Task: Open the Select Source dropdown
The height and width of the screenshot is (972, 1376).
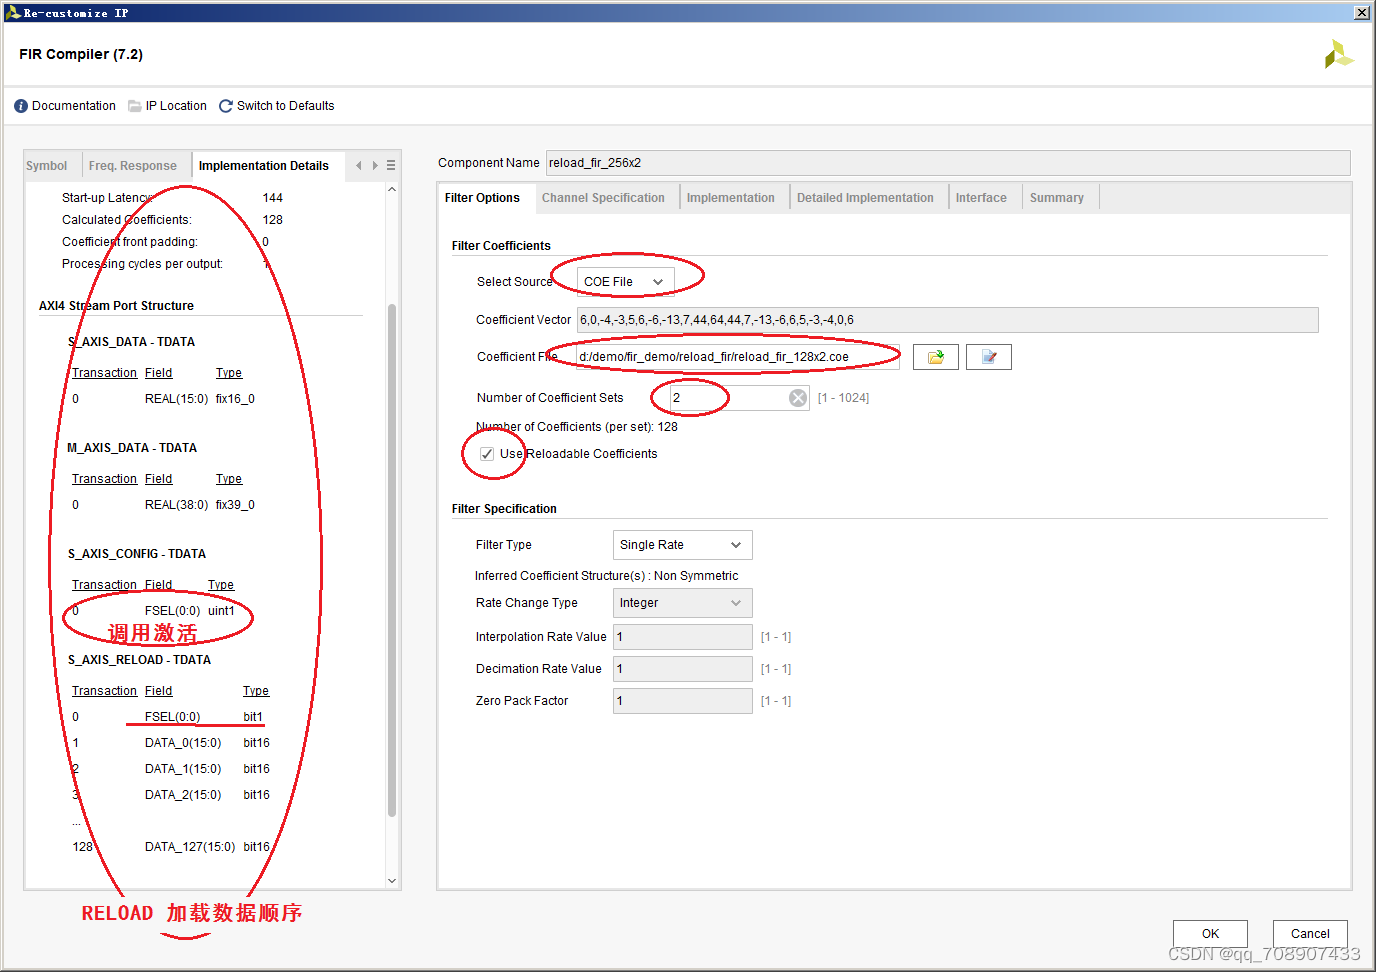Action: [626, 282]
